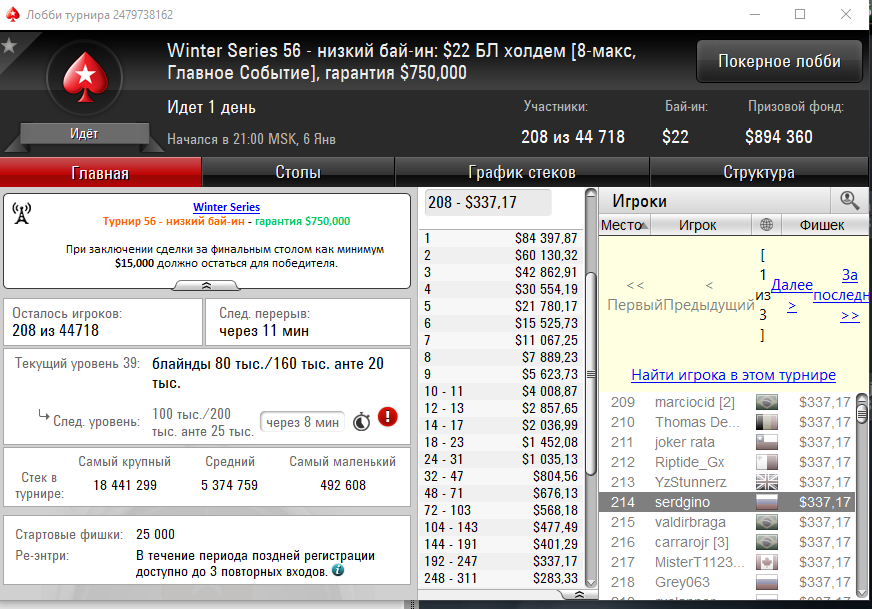
Task: Click smallest stack value 492 608
Action: (343, 486)
